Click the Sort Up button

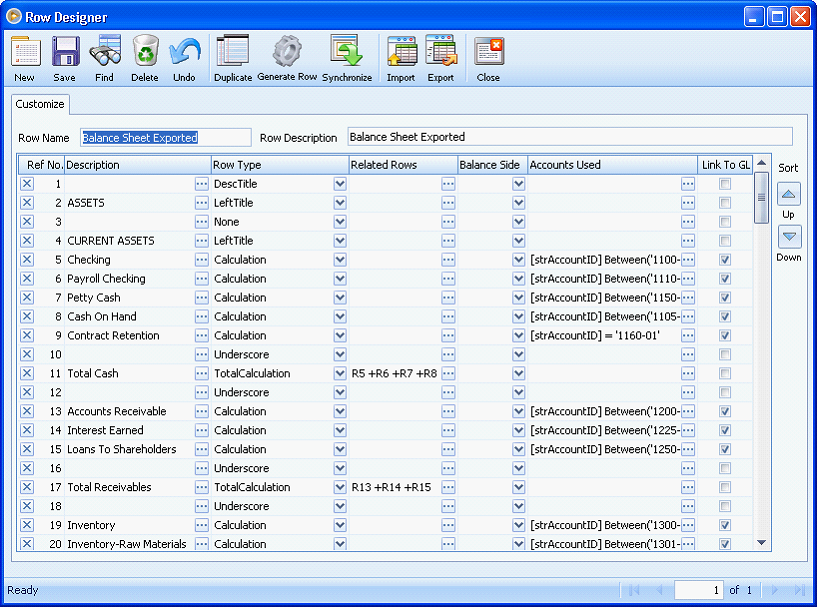(789, 192)
